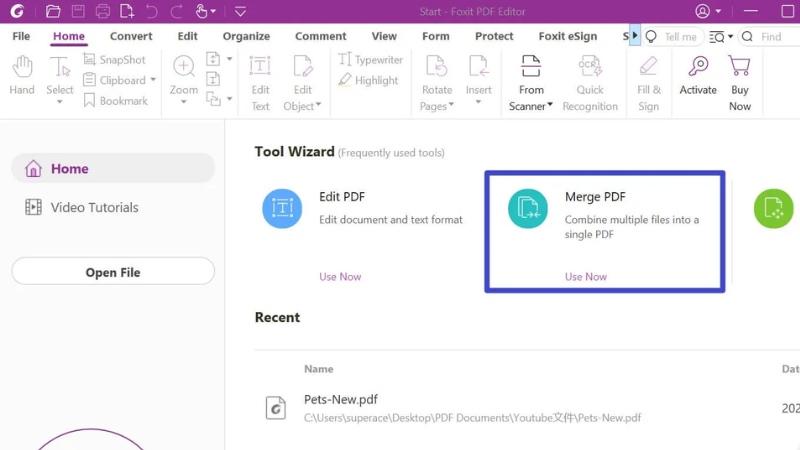Click the Tell me search field
This screenshot has height=450, width=800.
click(x=673, y=37)
